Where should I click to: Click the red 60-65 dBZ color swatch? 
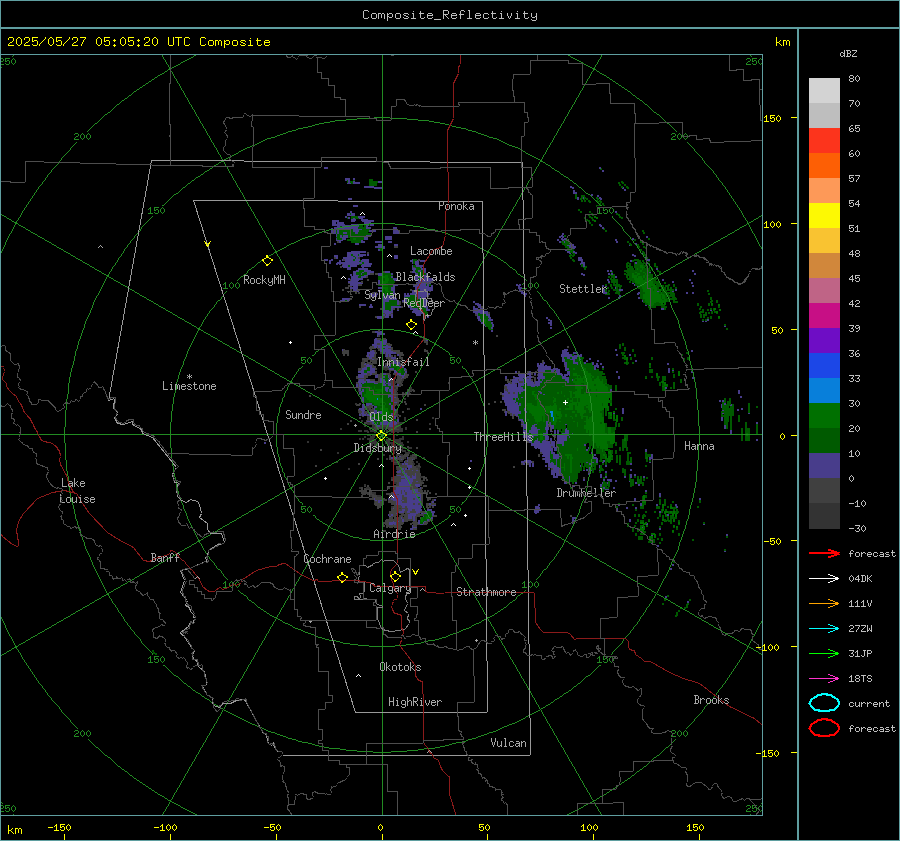(824, 141)
